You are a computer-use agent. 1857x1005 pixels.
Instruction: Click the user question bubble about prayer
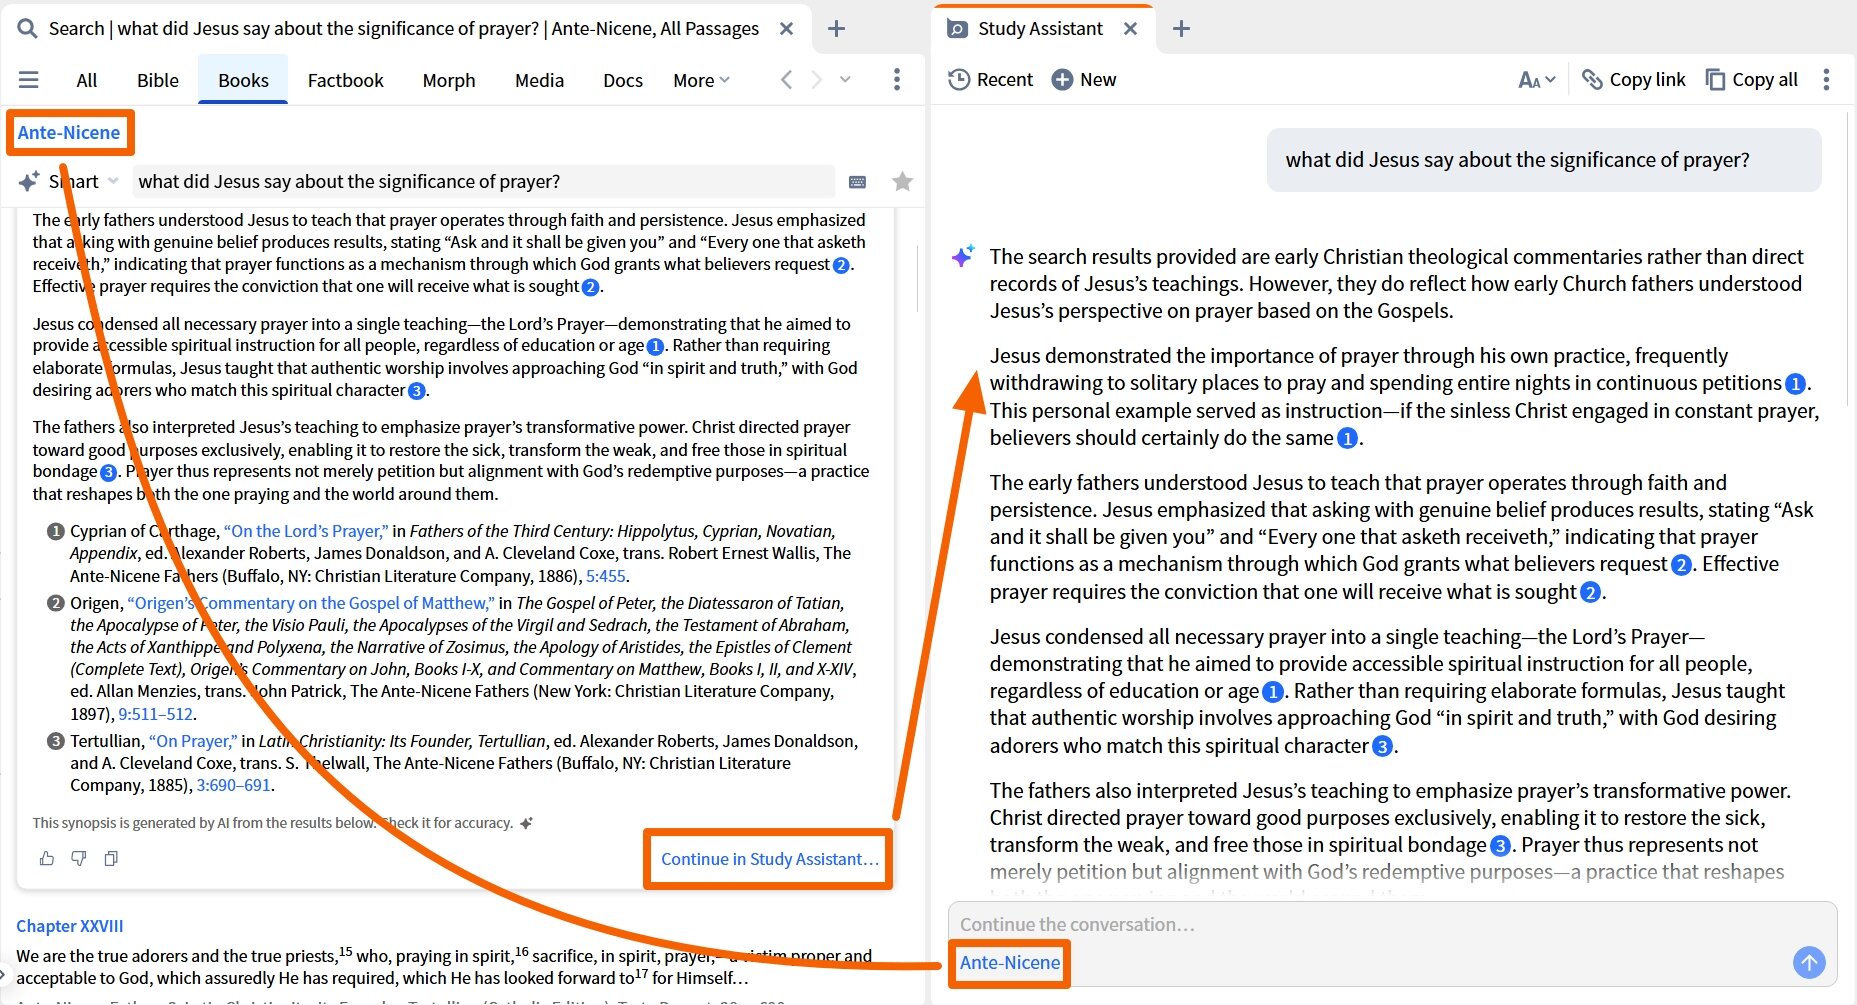tap(1544, 160)
